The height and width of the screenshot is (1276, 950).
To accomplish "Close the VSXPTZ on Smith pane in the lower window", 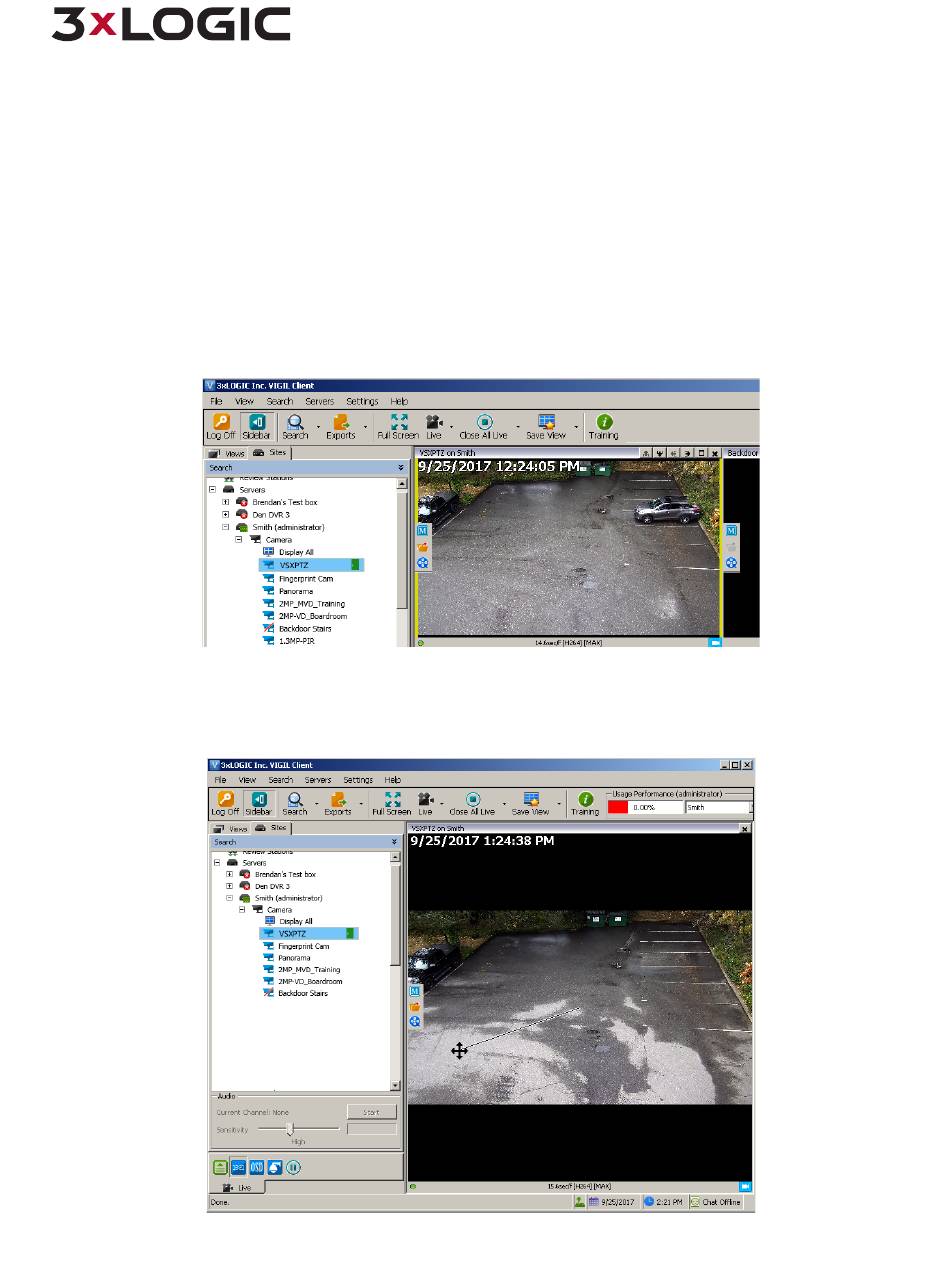I will point(744,829).
